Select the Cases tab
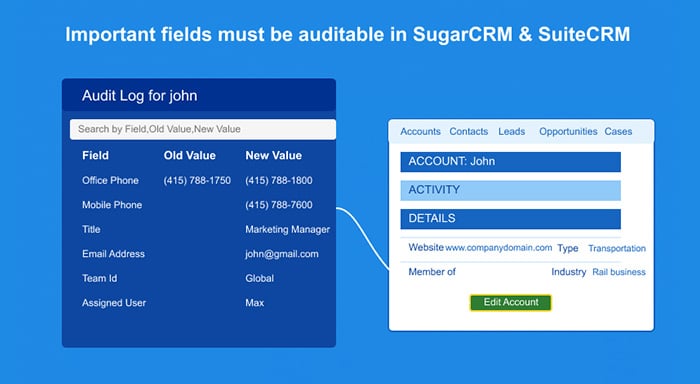The image size is (700, 384). (x=618, y=132)
